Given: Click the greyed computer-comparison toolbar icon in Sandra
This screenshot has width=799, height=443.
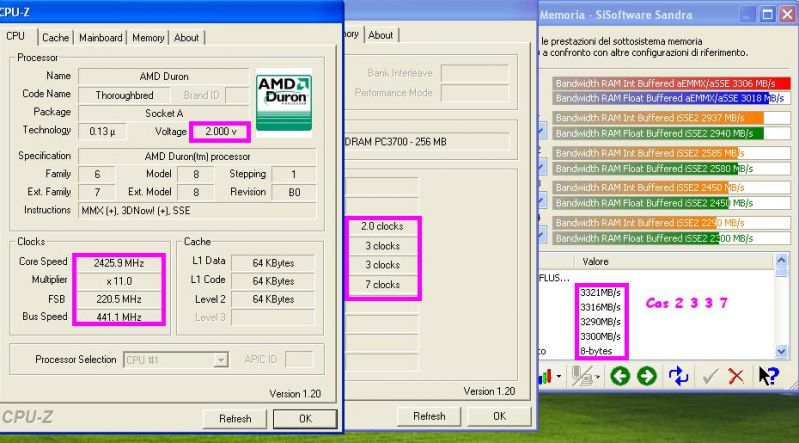Looking at the screenshot, I should pyautogui.click(x=582, y=377).
